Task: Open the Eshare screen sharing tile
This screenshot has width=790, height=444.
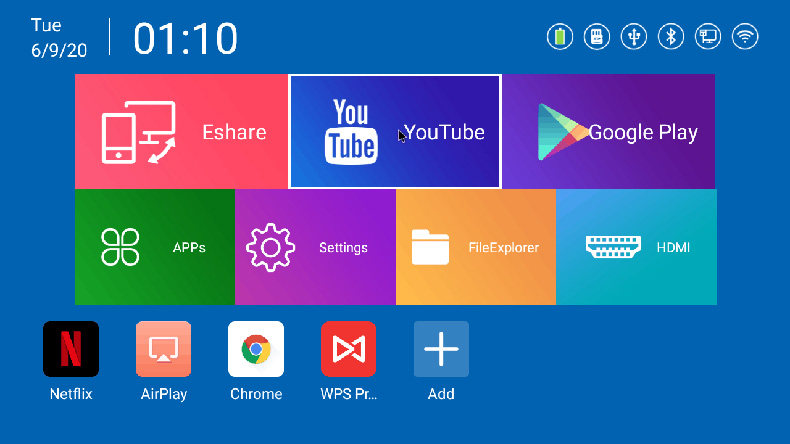Action: click(181, 132)
